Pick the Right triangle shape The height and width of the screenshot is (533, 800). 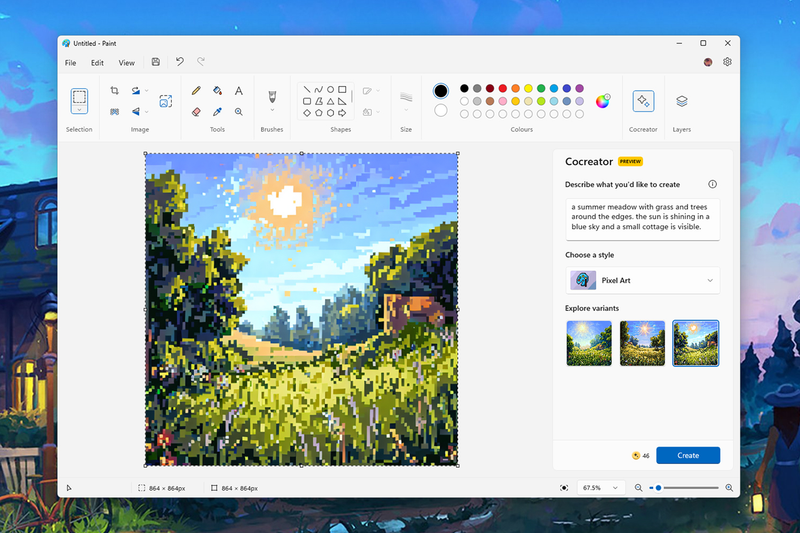click(342, 101)
